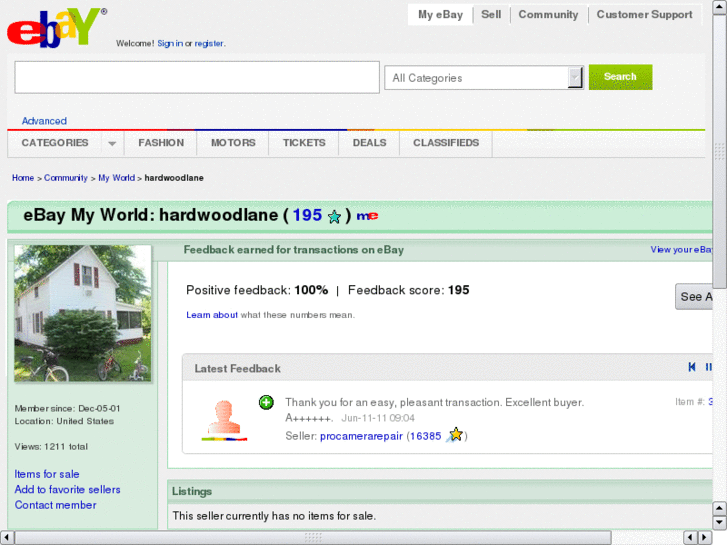Open the Categories arrow menu
The width and height of the screenshot is (727, 545).
pyautogui.click(x=112, y=143)
